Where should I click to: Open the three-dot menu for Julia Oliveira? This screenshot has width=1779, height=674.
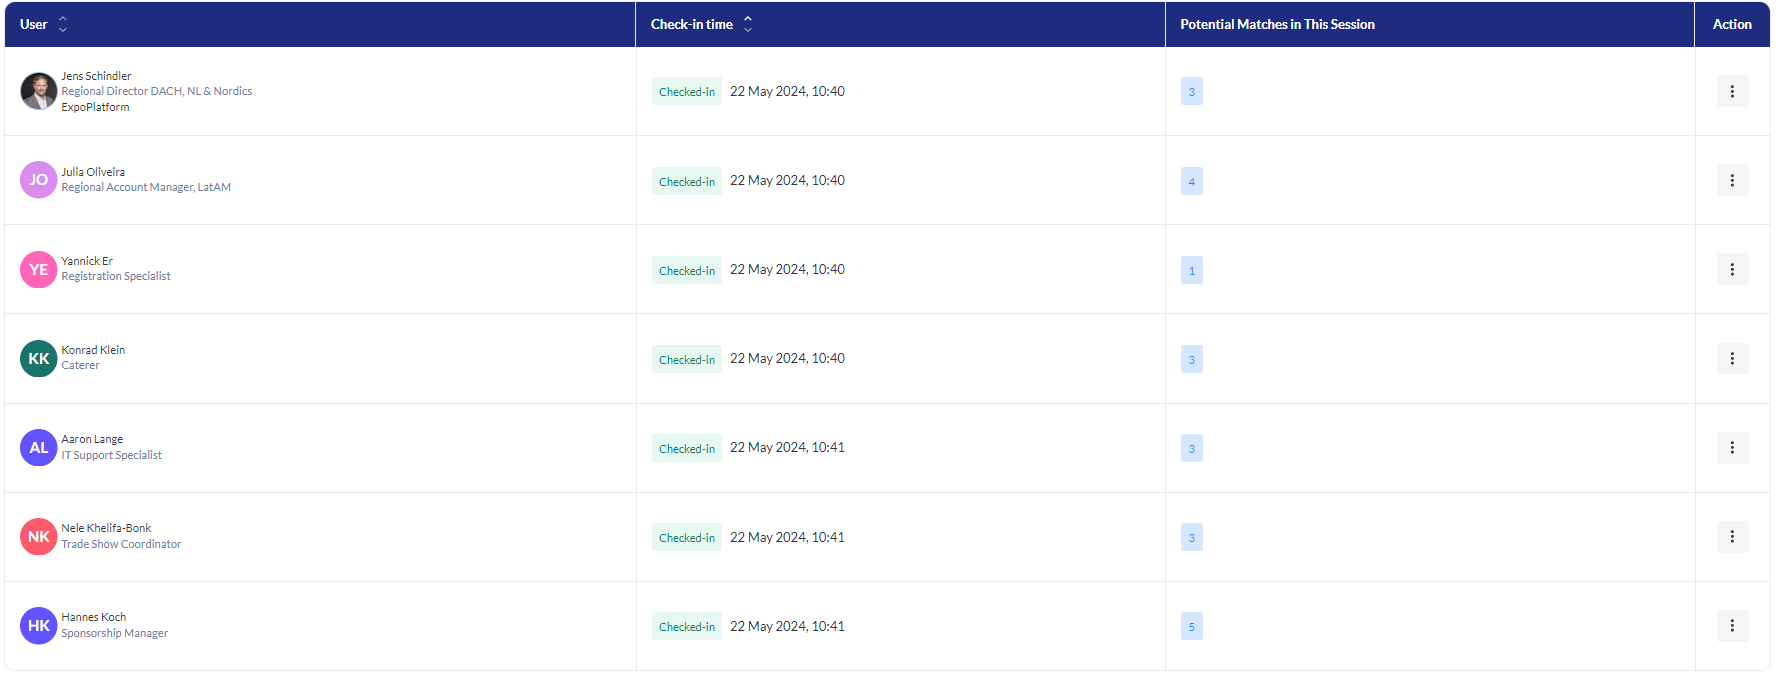coord(1731,180)
